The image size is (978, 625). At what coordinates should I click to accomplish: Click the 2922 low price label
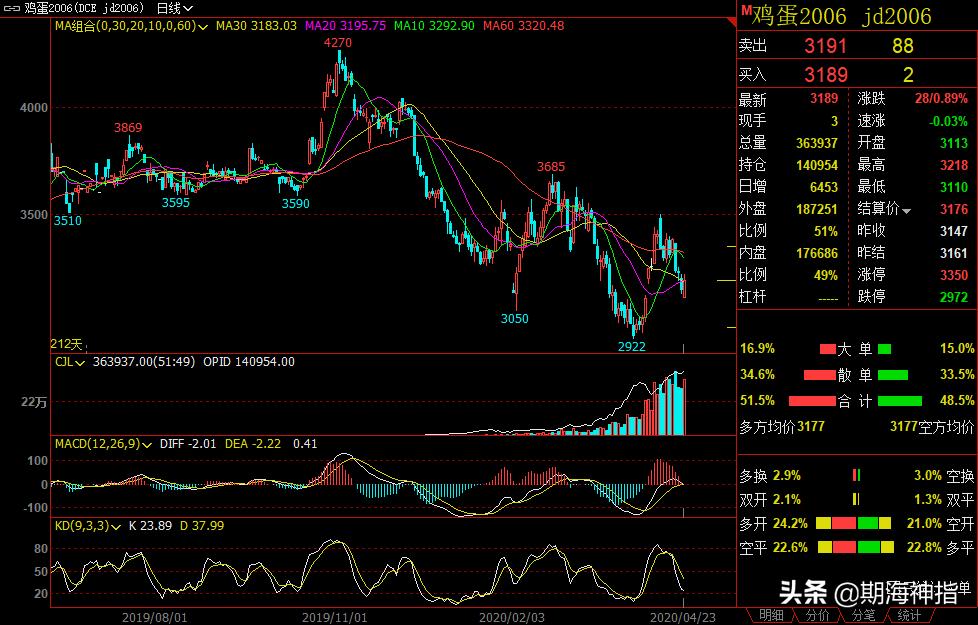coord(631,346)
